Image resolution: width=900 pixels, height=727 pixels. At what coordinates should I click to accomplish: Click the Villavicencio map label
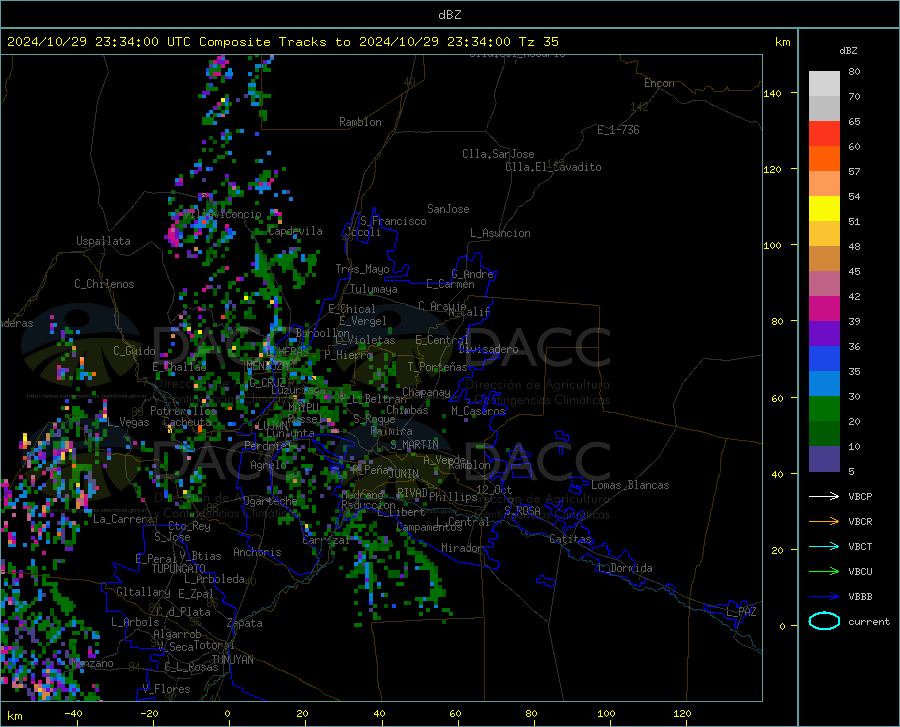coord(225,214)
